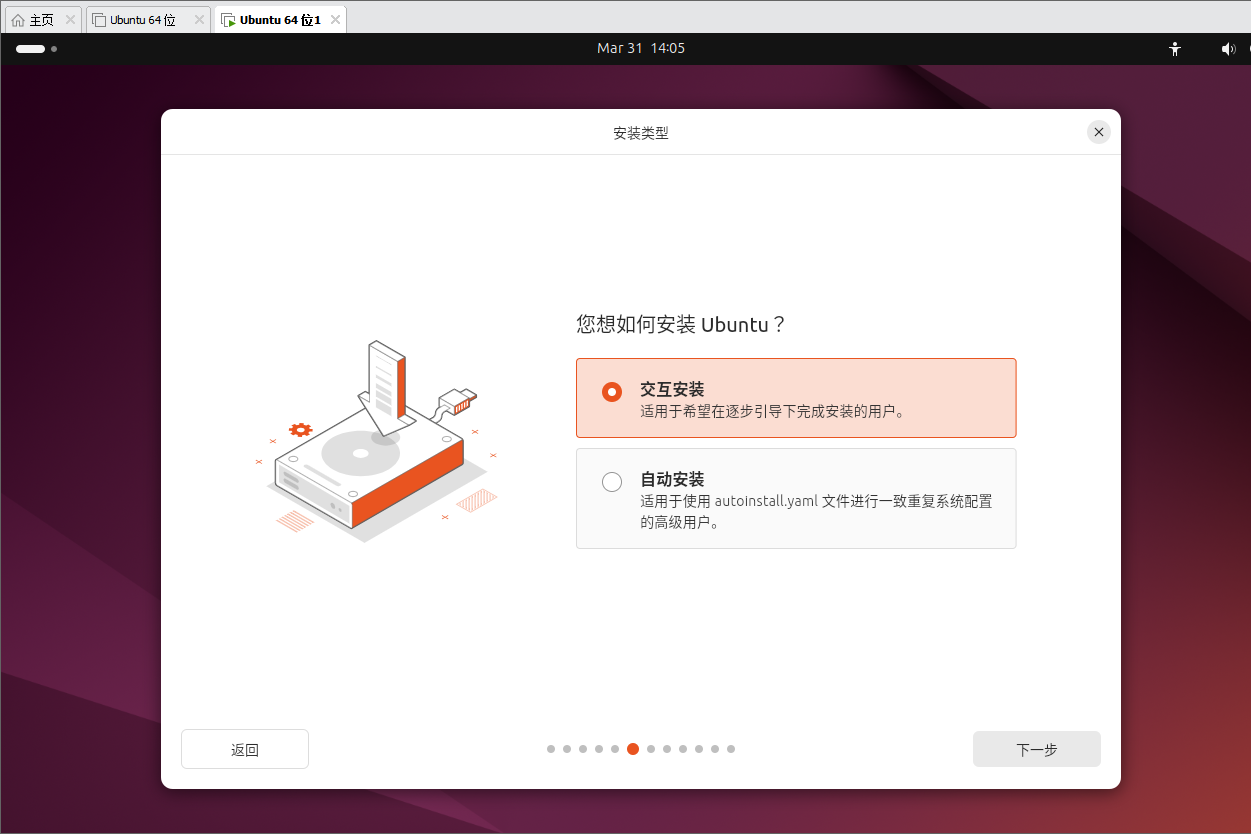
Task: Click the 返回 button
Action: click(x=245, y=749)
